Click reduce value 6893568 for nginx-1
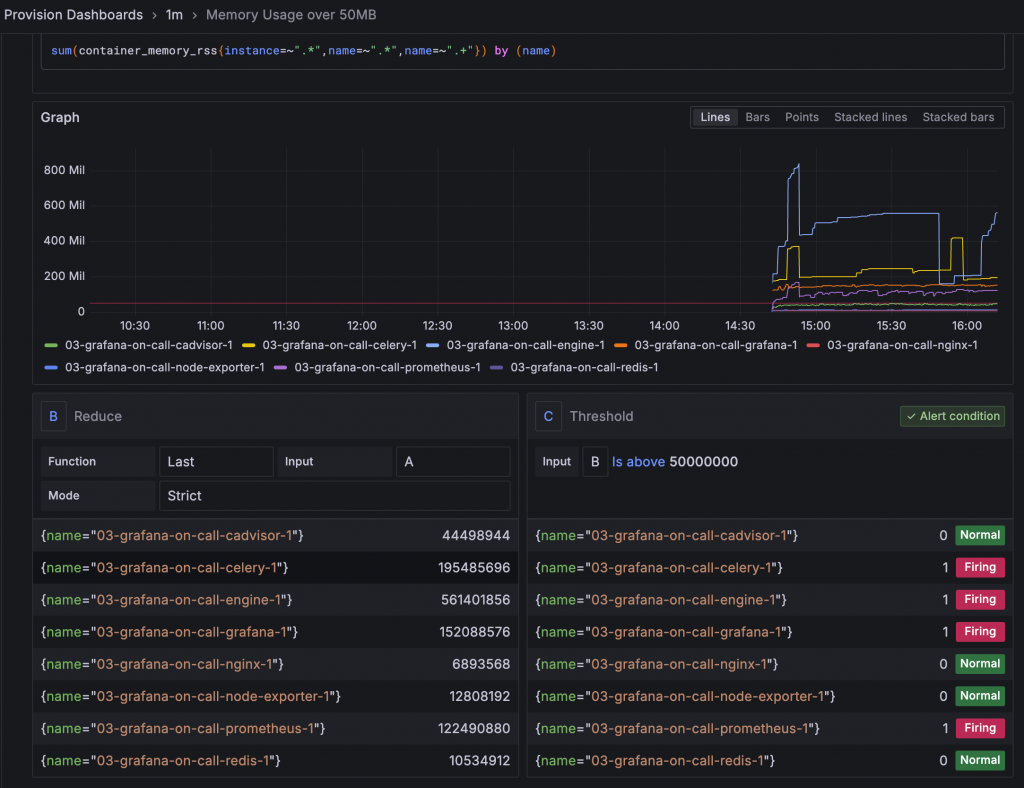Viewport: 1024px width, 788px height. click(x=481, y=664)
